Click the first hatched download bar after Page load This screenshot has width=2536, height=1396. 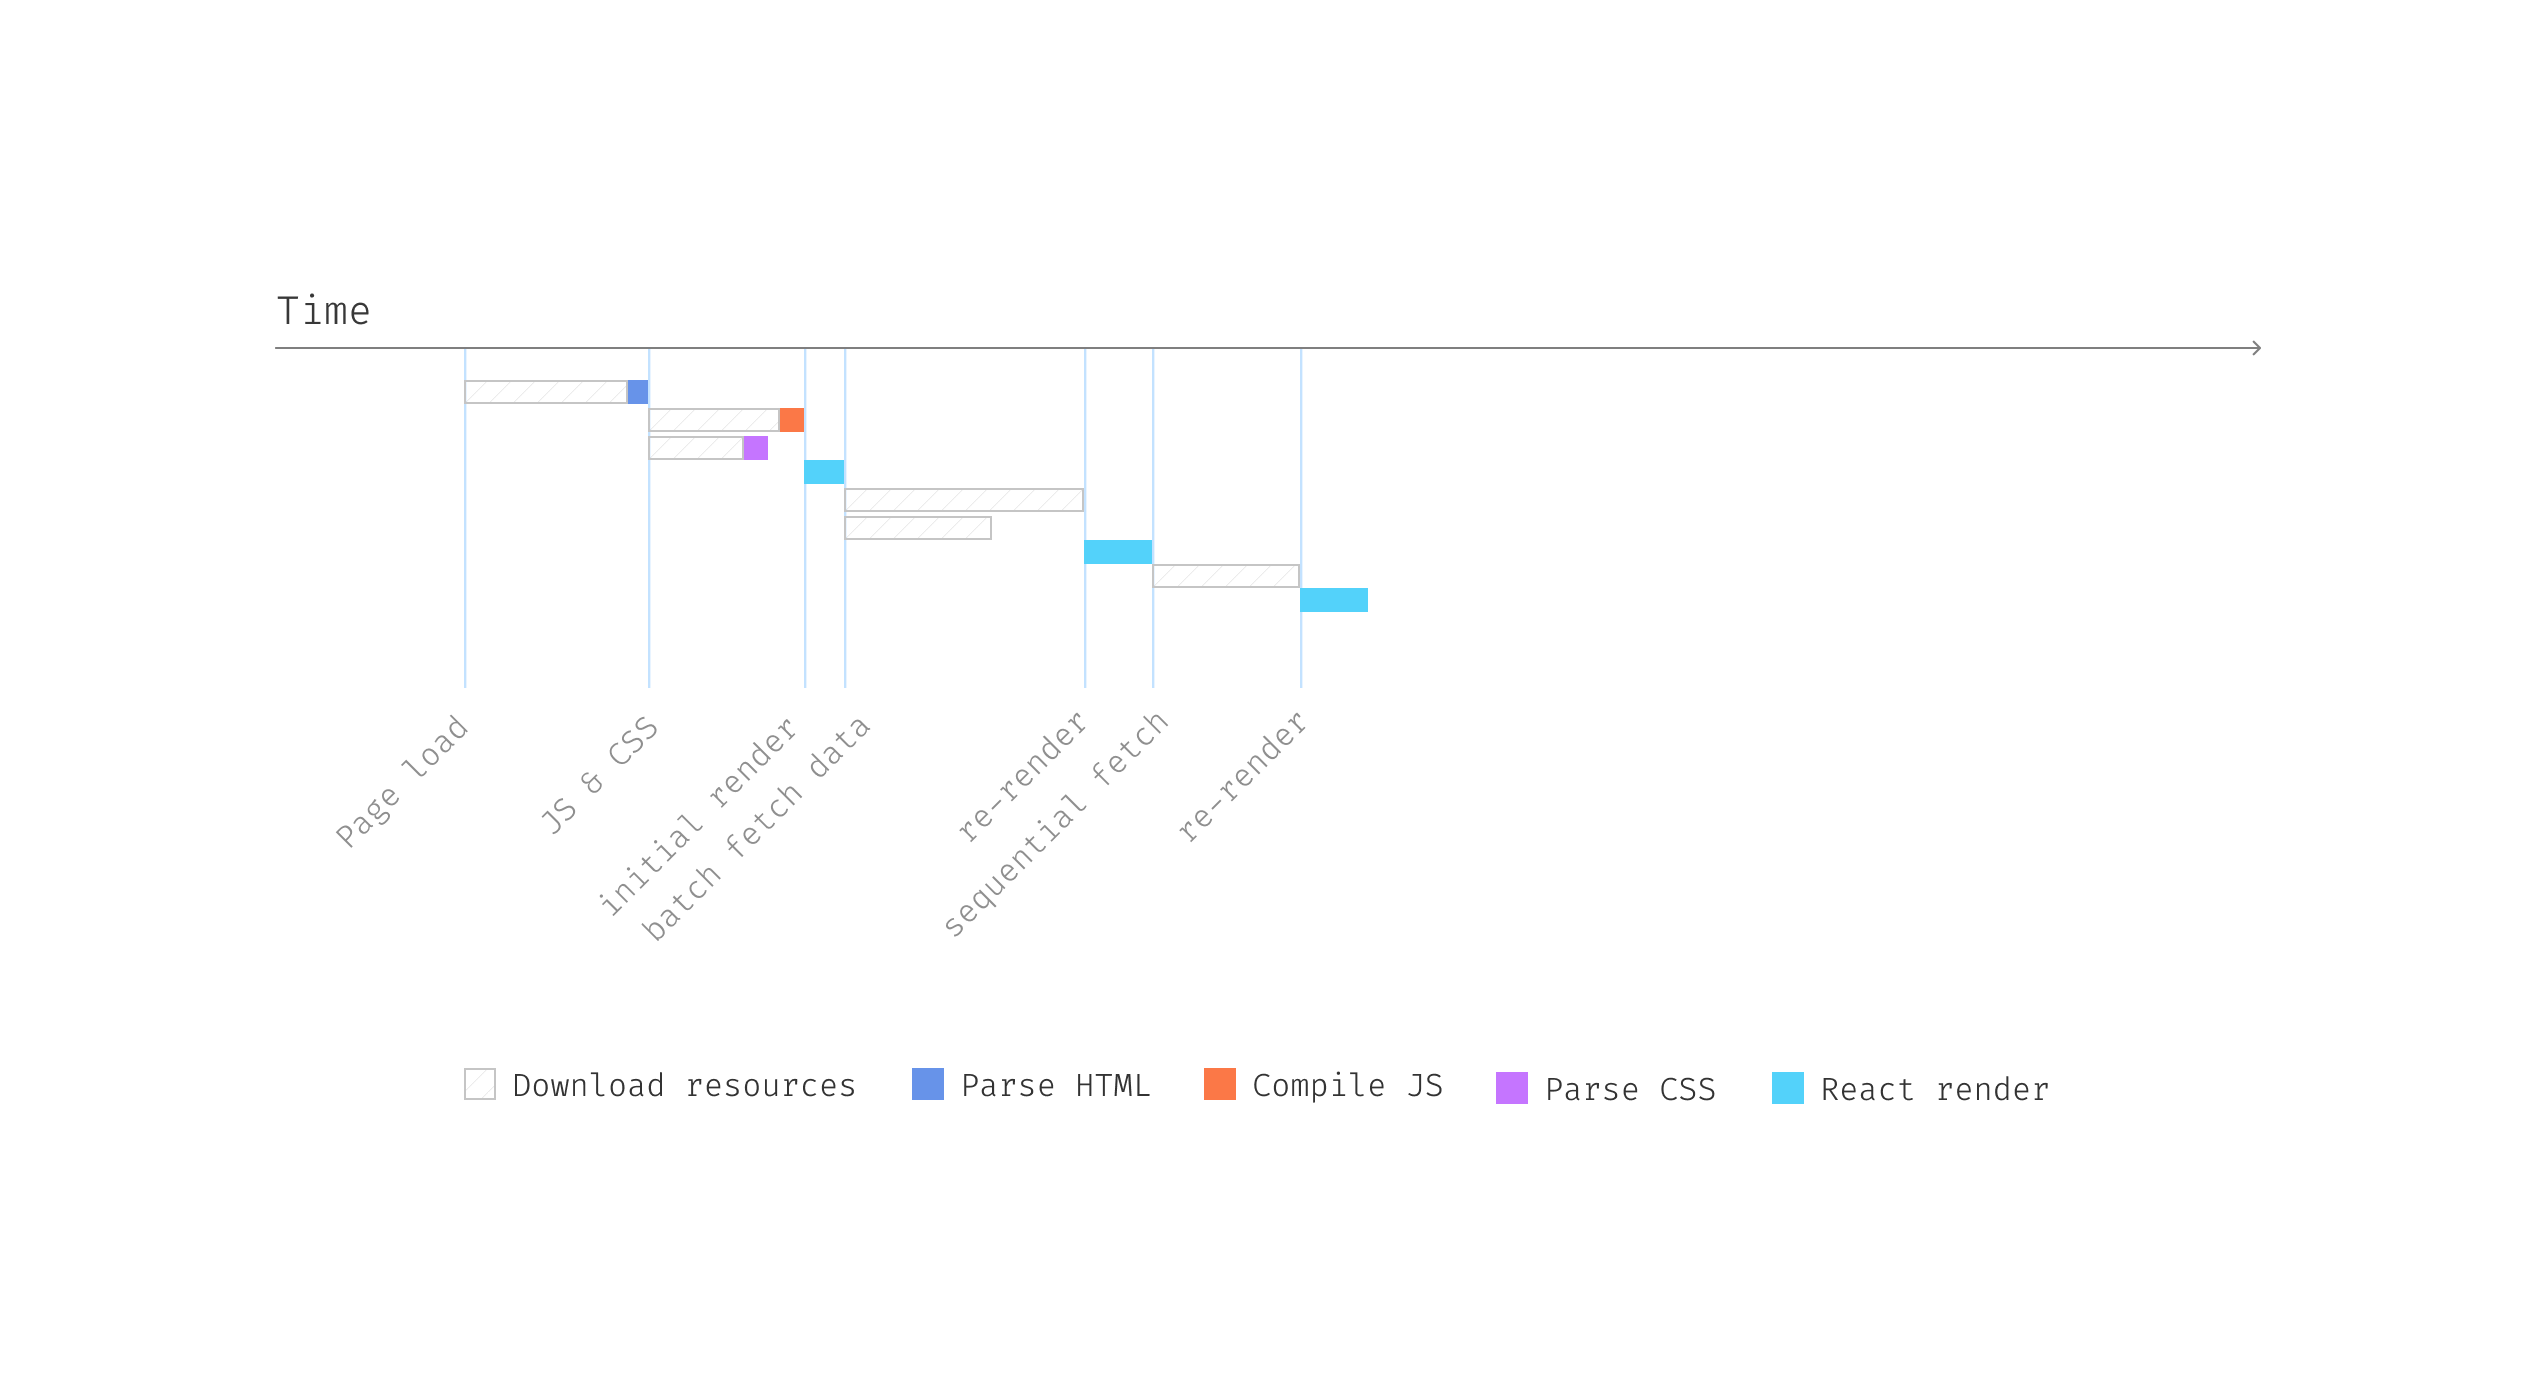pyautogui.click(x=546, y=392)
